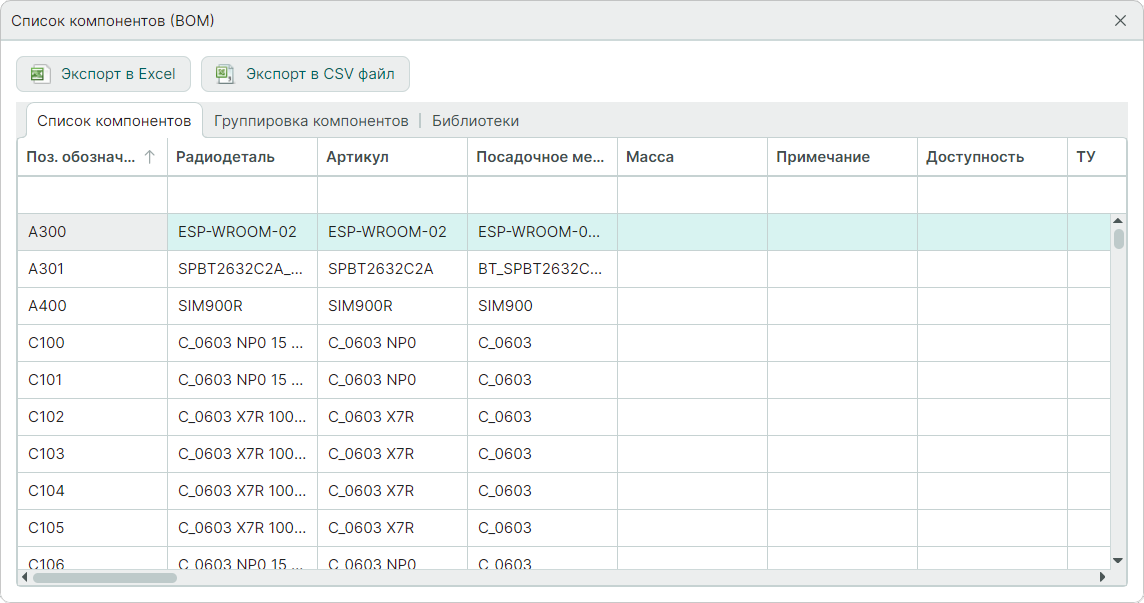Select row C100
The height and width of the screenshot is (603, 1144).
pos(564,343)
